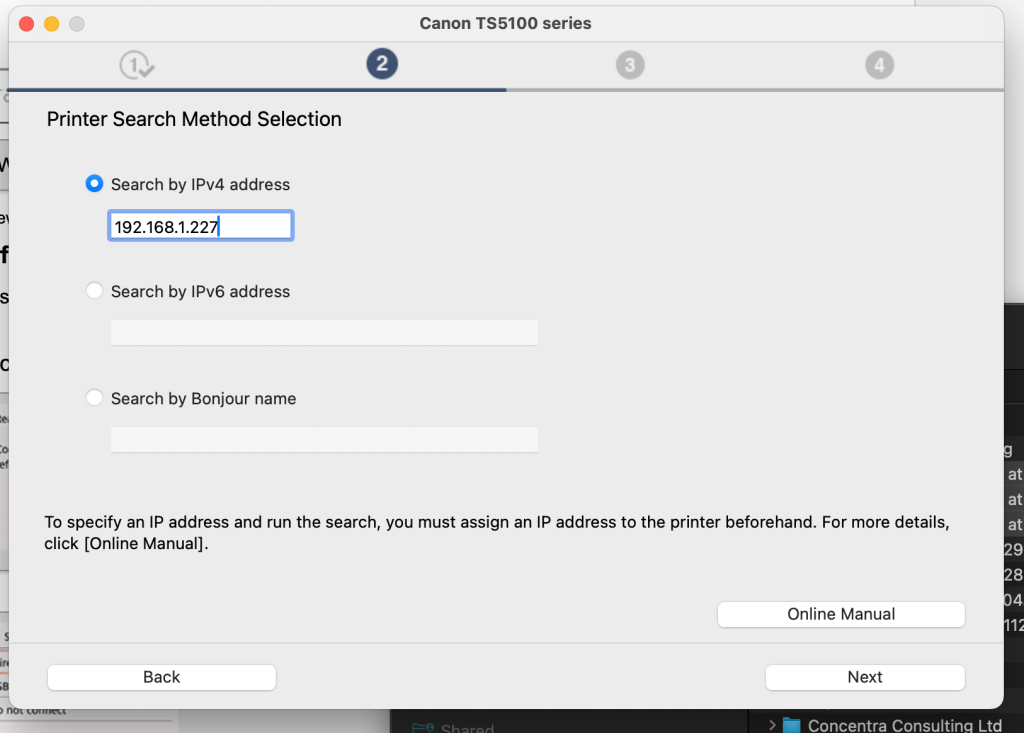Viewport: 1024px width, 733px height.
Task: Click the IPv4 address input field
Action: click(200, 226)
